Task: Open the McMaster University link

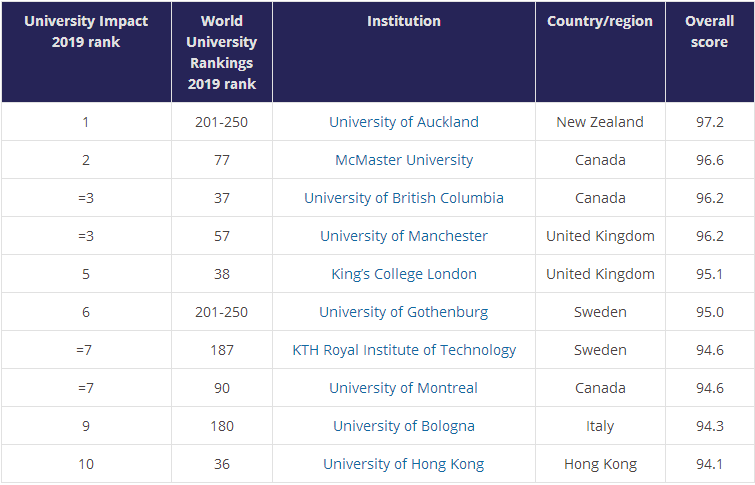Action: click(x=403, y=160)
